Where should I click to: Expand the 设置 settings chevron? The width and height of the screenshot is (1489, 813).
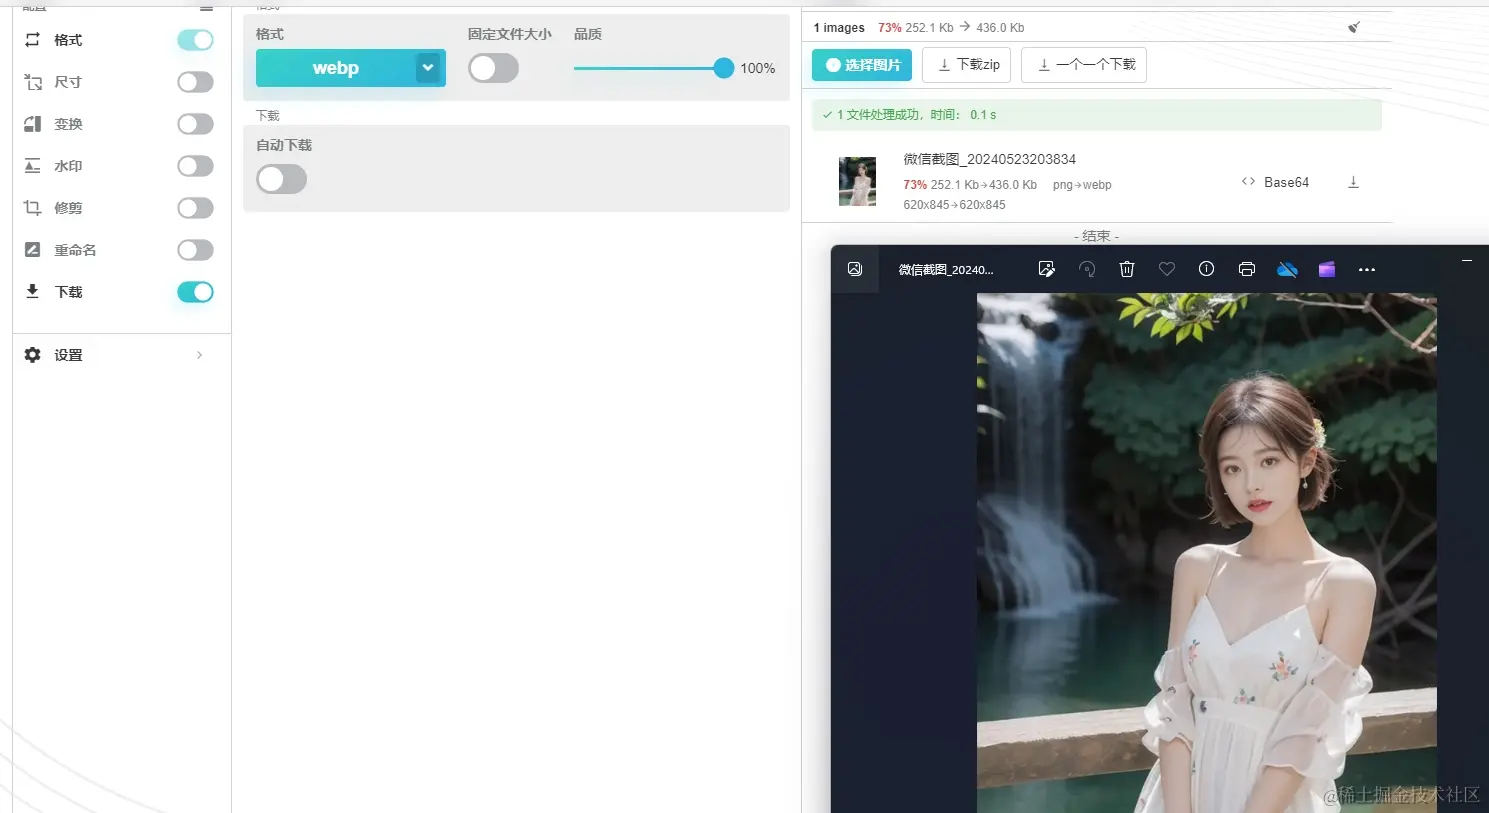199,355
